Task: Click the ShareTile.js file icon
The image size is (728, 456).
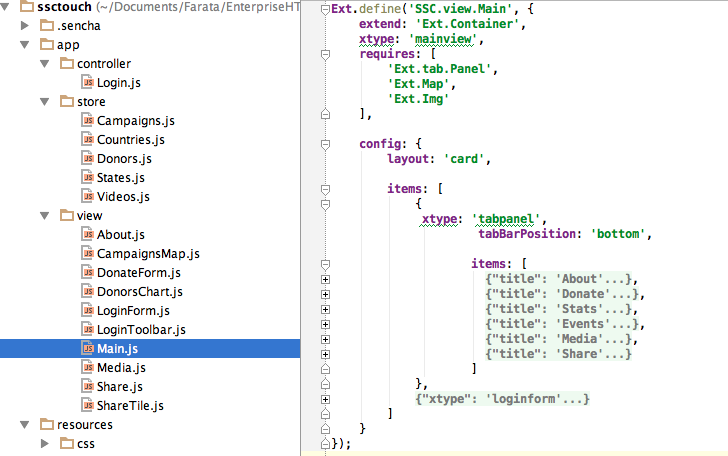Action: (88, 406)
